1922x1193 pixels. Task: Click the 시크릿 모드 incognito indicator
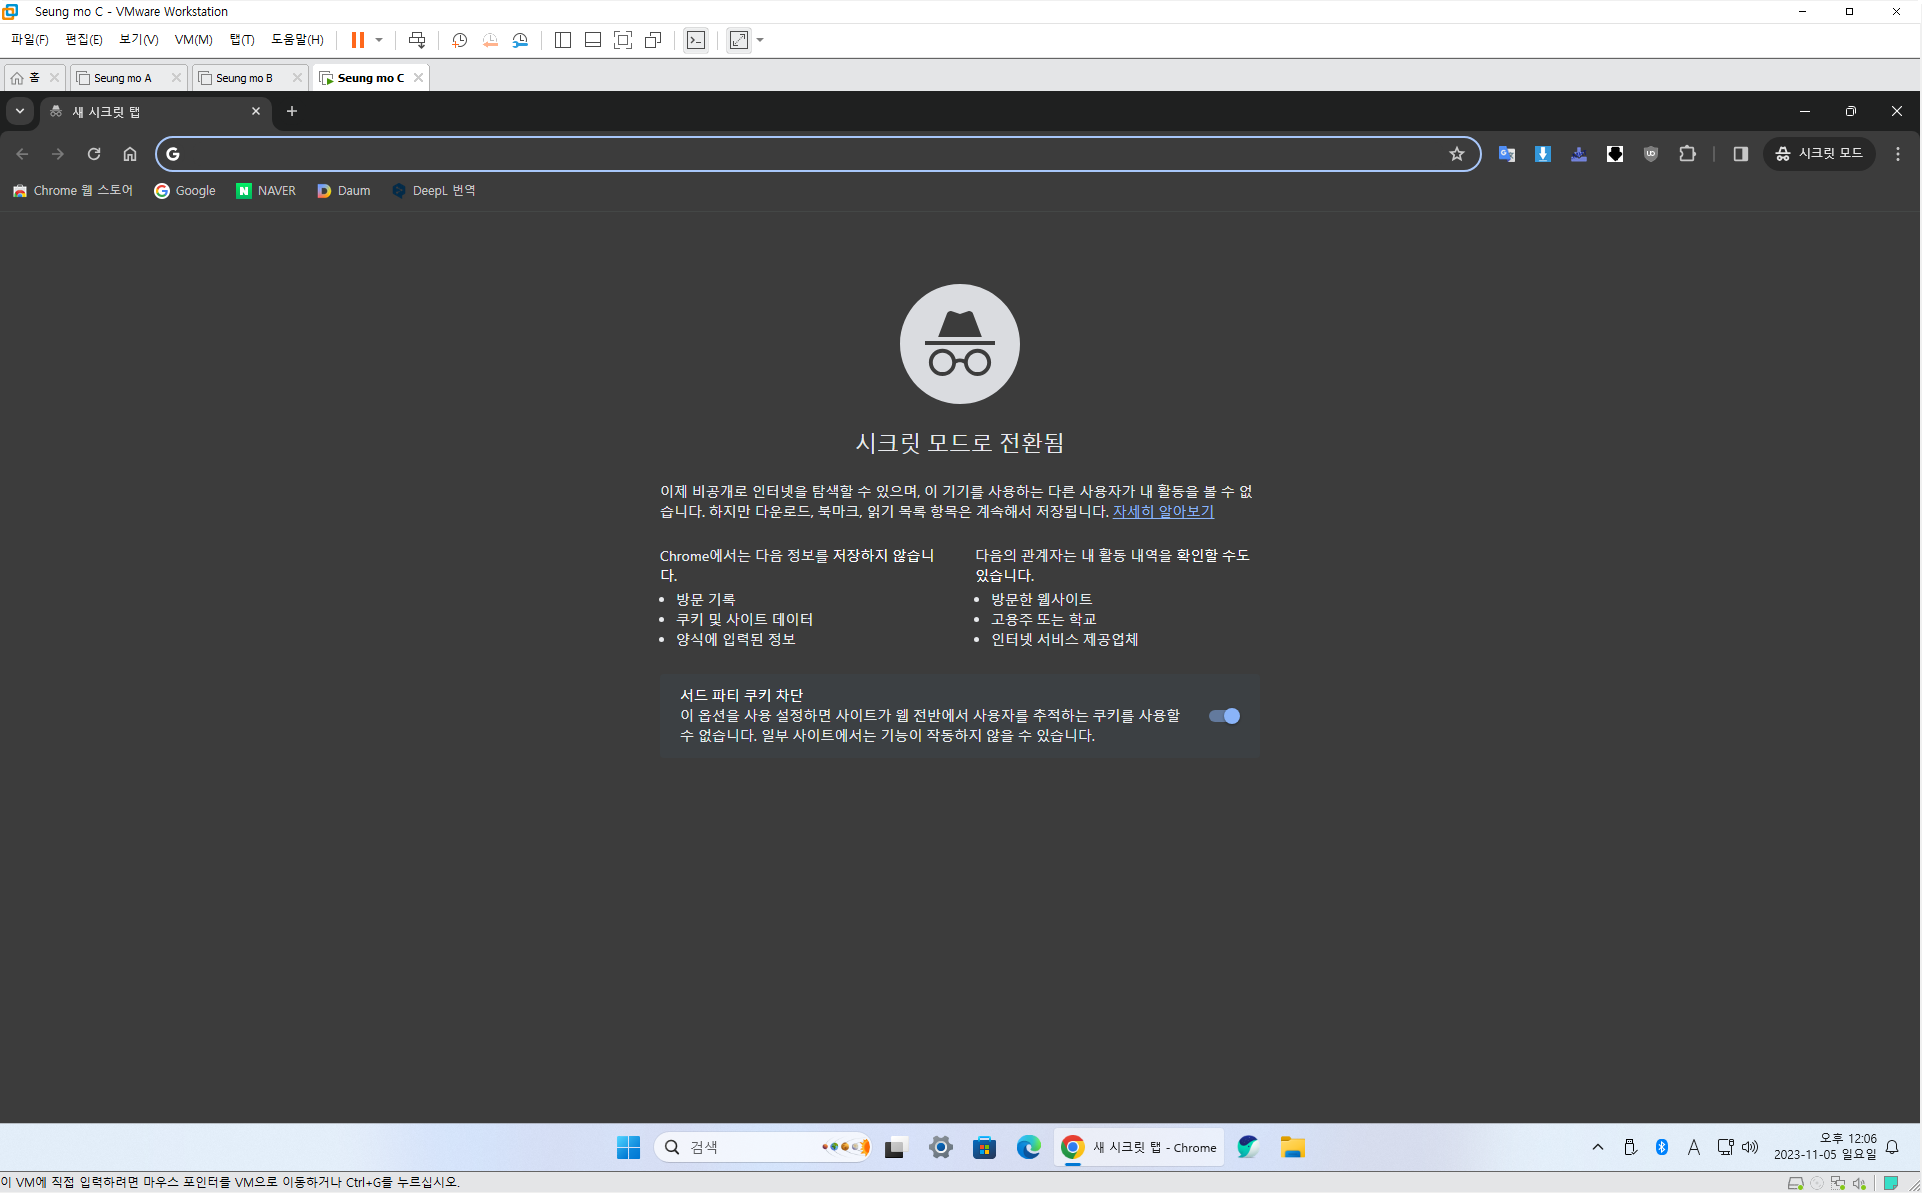click(x=1818, y=154)
